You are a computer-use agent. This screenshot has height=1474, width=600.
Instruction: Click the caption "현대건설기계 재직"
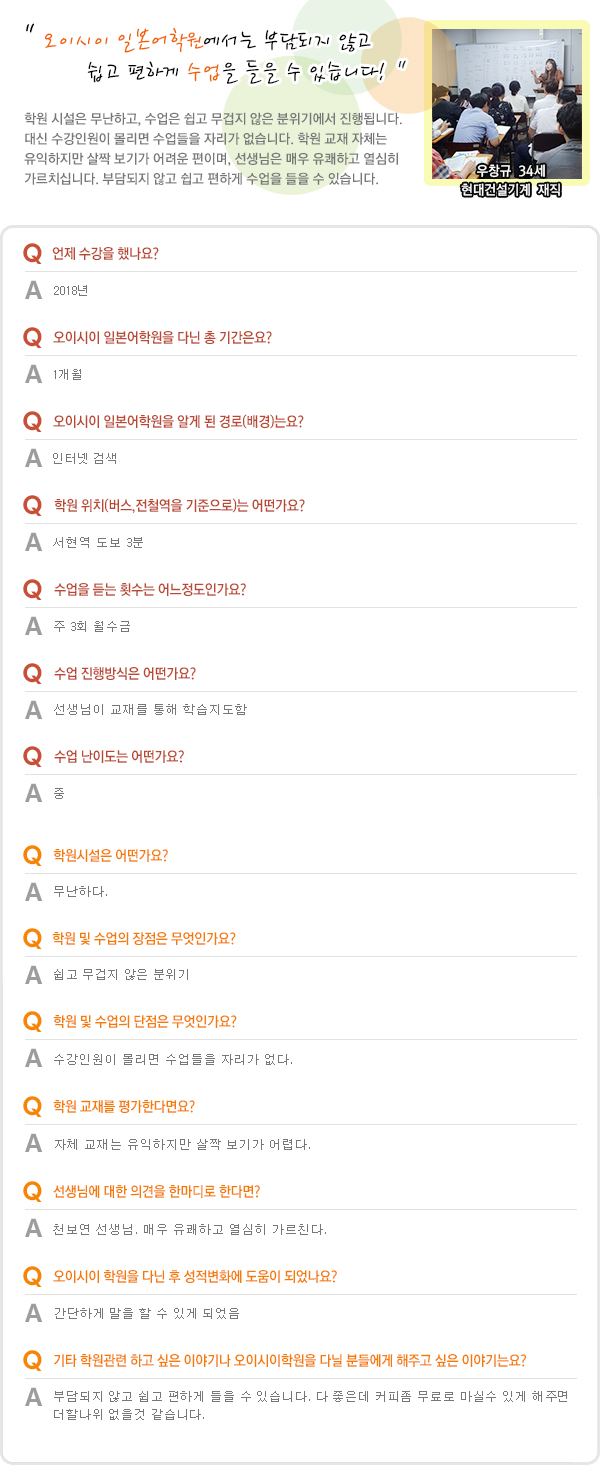coord(510,190)
